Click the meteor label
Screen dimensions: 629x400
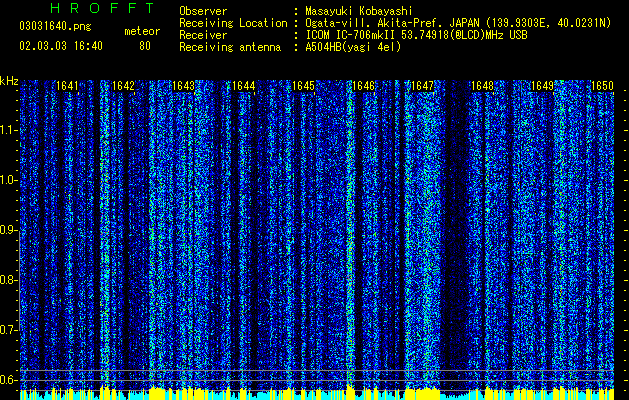click(142, 31)
